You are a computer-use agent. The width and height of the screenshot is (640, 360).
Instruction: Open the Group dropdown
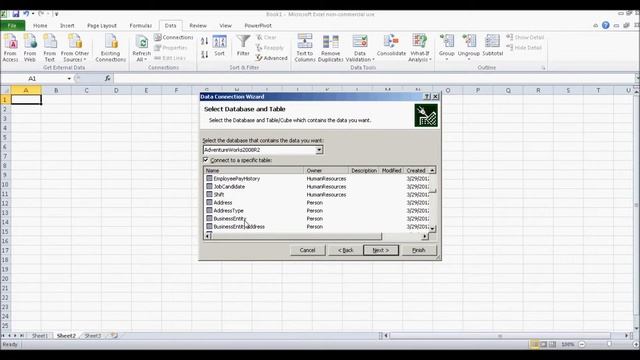tap(447, 56)
